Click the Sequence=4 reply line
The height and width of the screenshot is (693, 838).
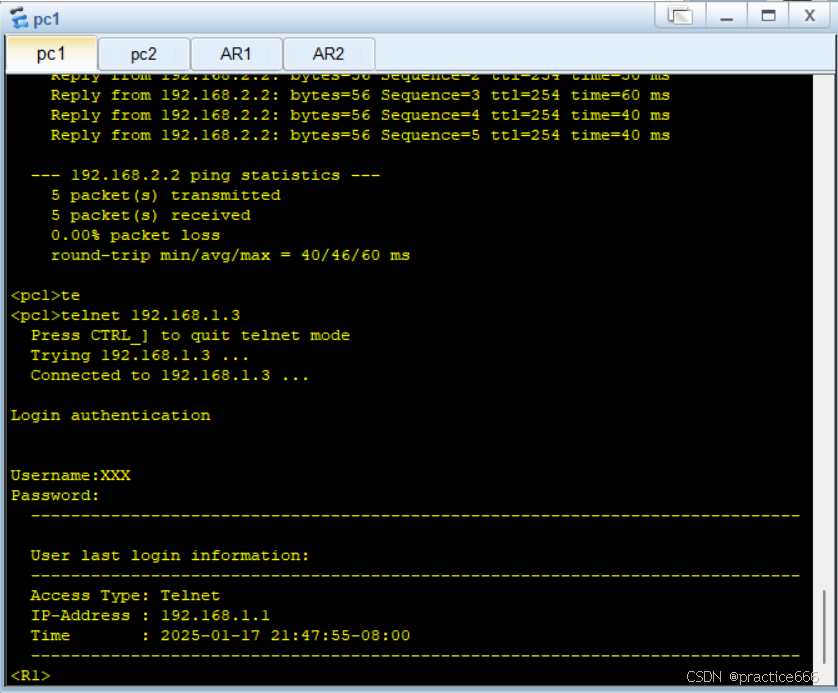[360, 115]
